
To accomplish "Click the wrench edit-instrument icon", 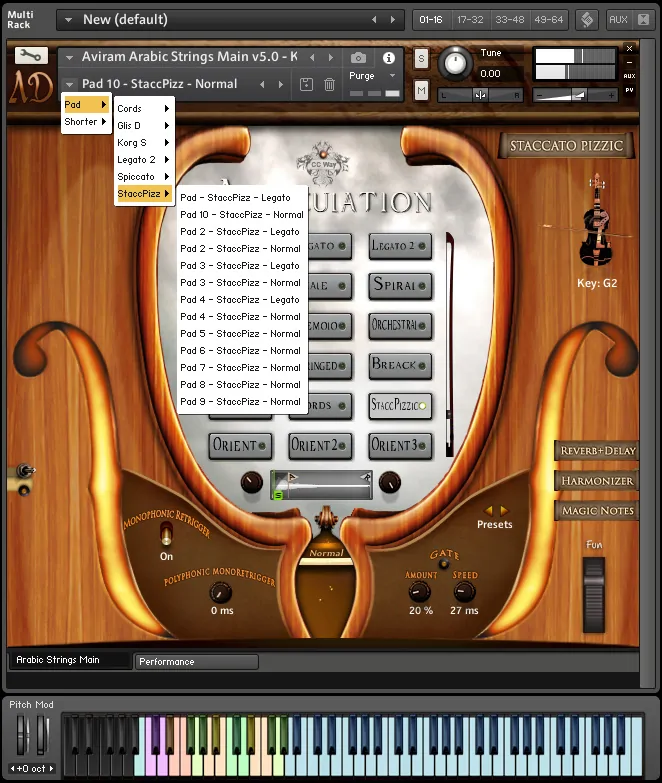I will 32,56.
